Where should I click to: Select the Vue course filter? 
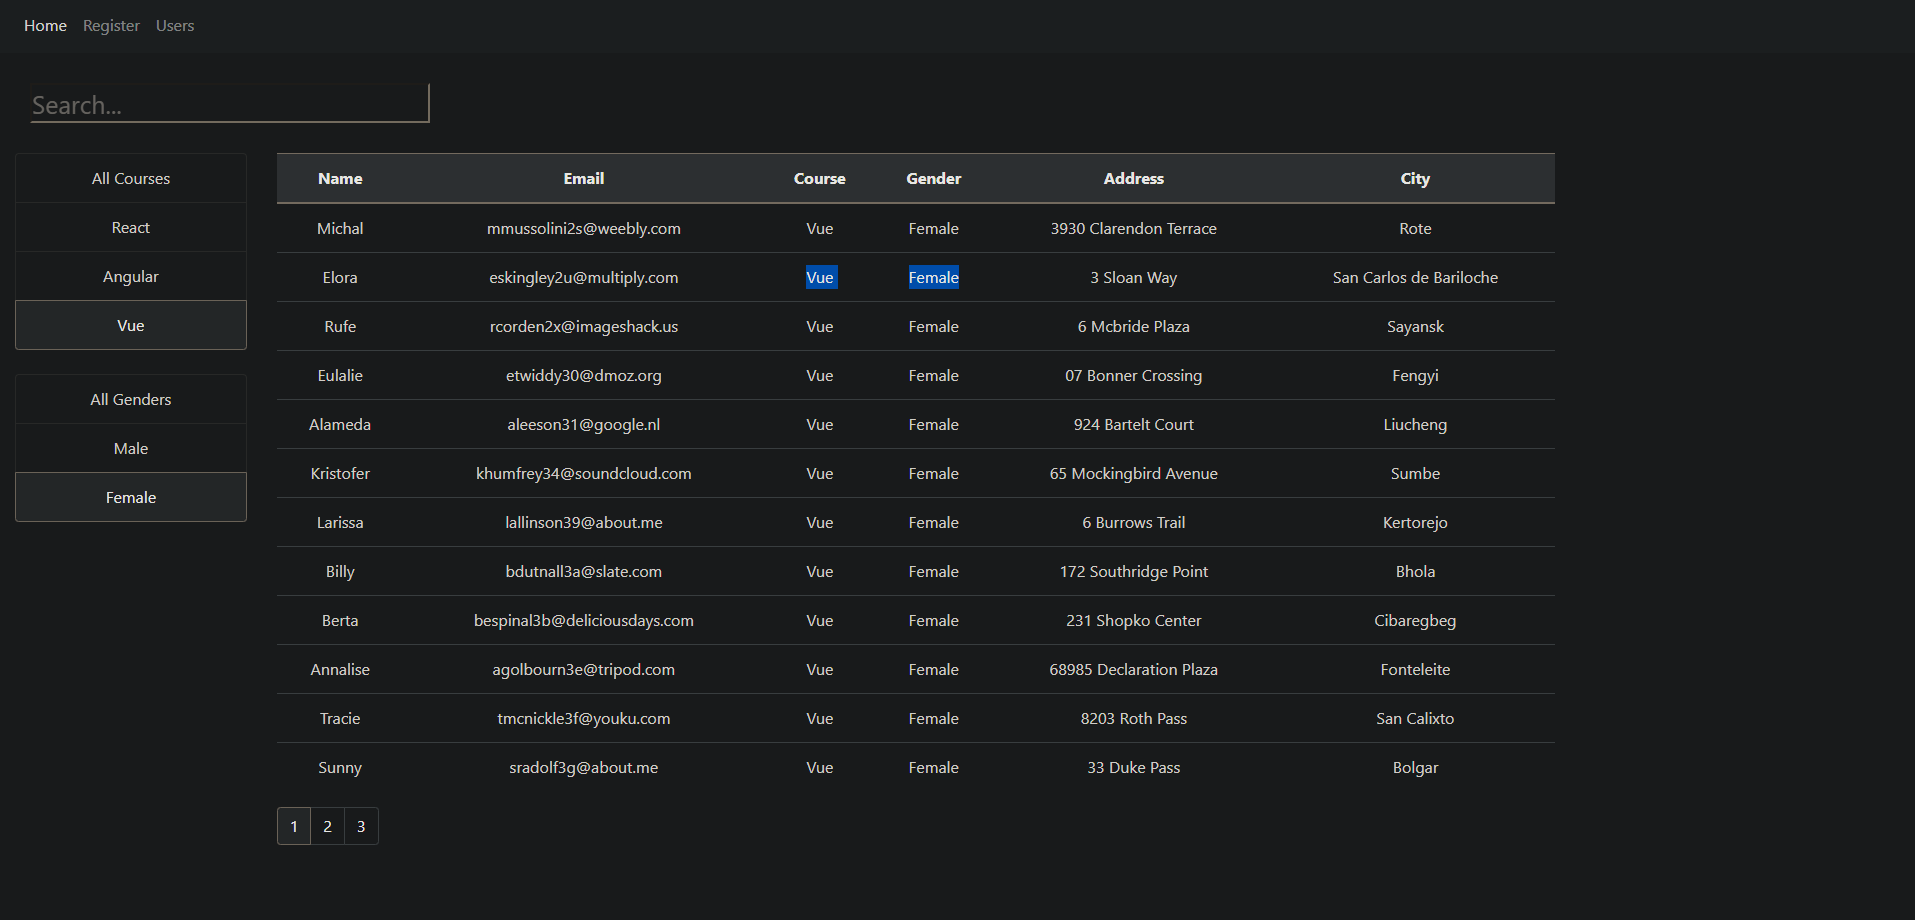131,326
